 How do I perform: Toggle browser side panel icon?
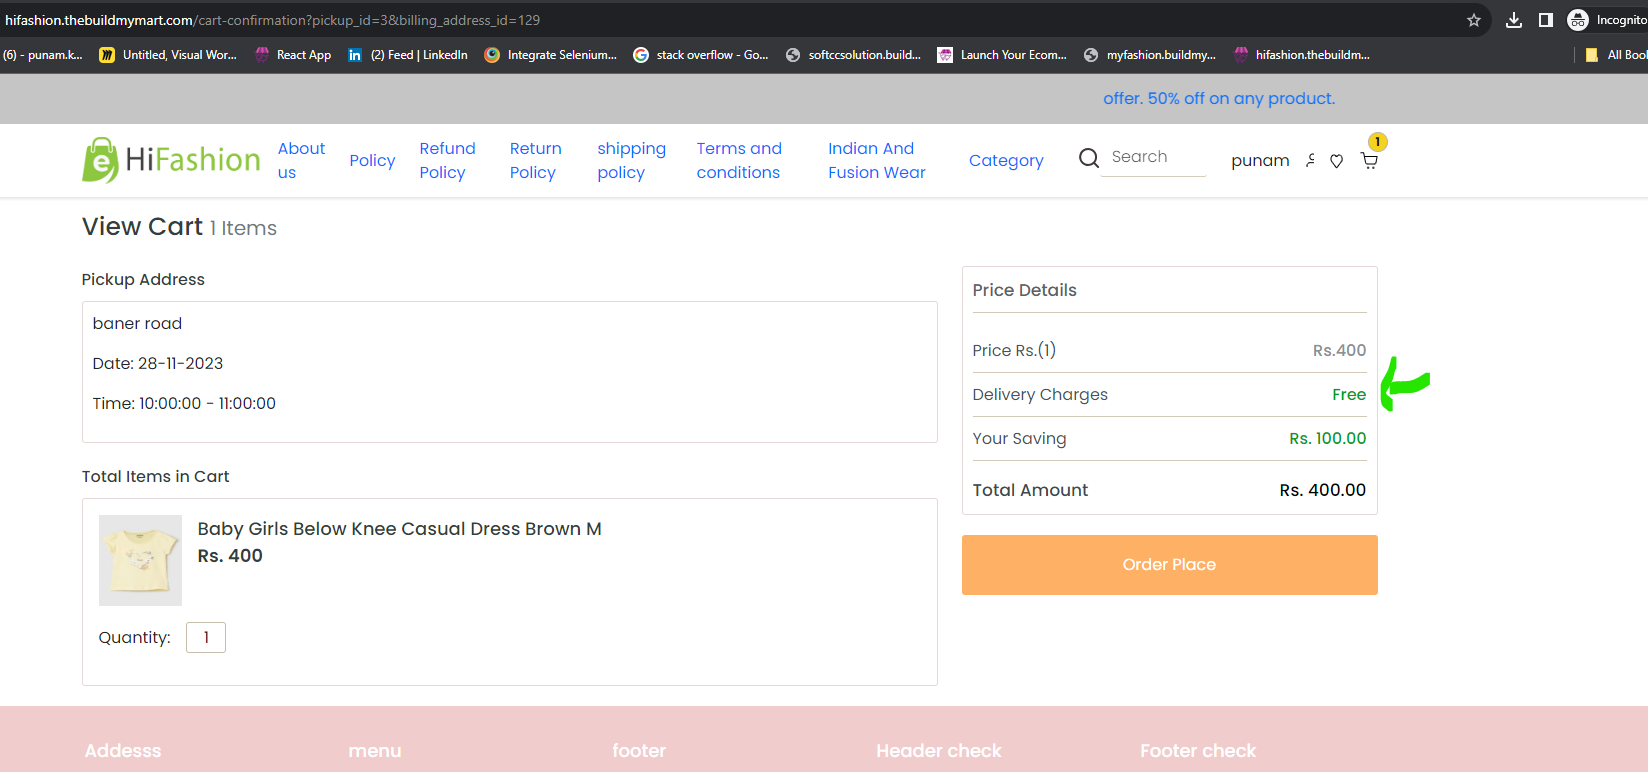[1545, 20]
